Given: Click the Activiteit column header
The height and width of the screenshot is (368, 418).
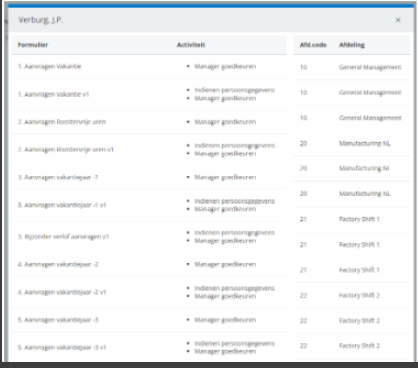Looking at the screenshot, I should (191, 45).
